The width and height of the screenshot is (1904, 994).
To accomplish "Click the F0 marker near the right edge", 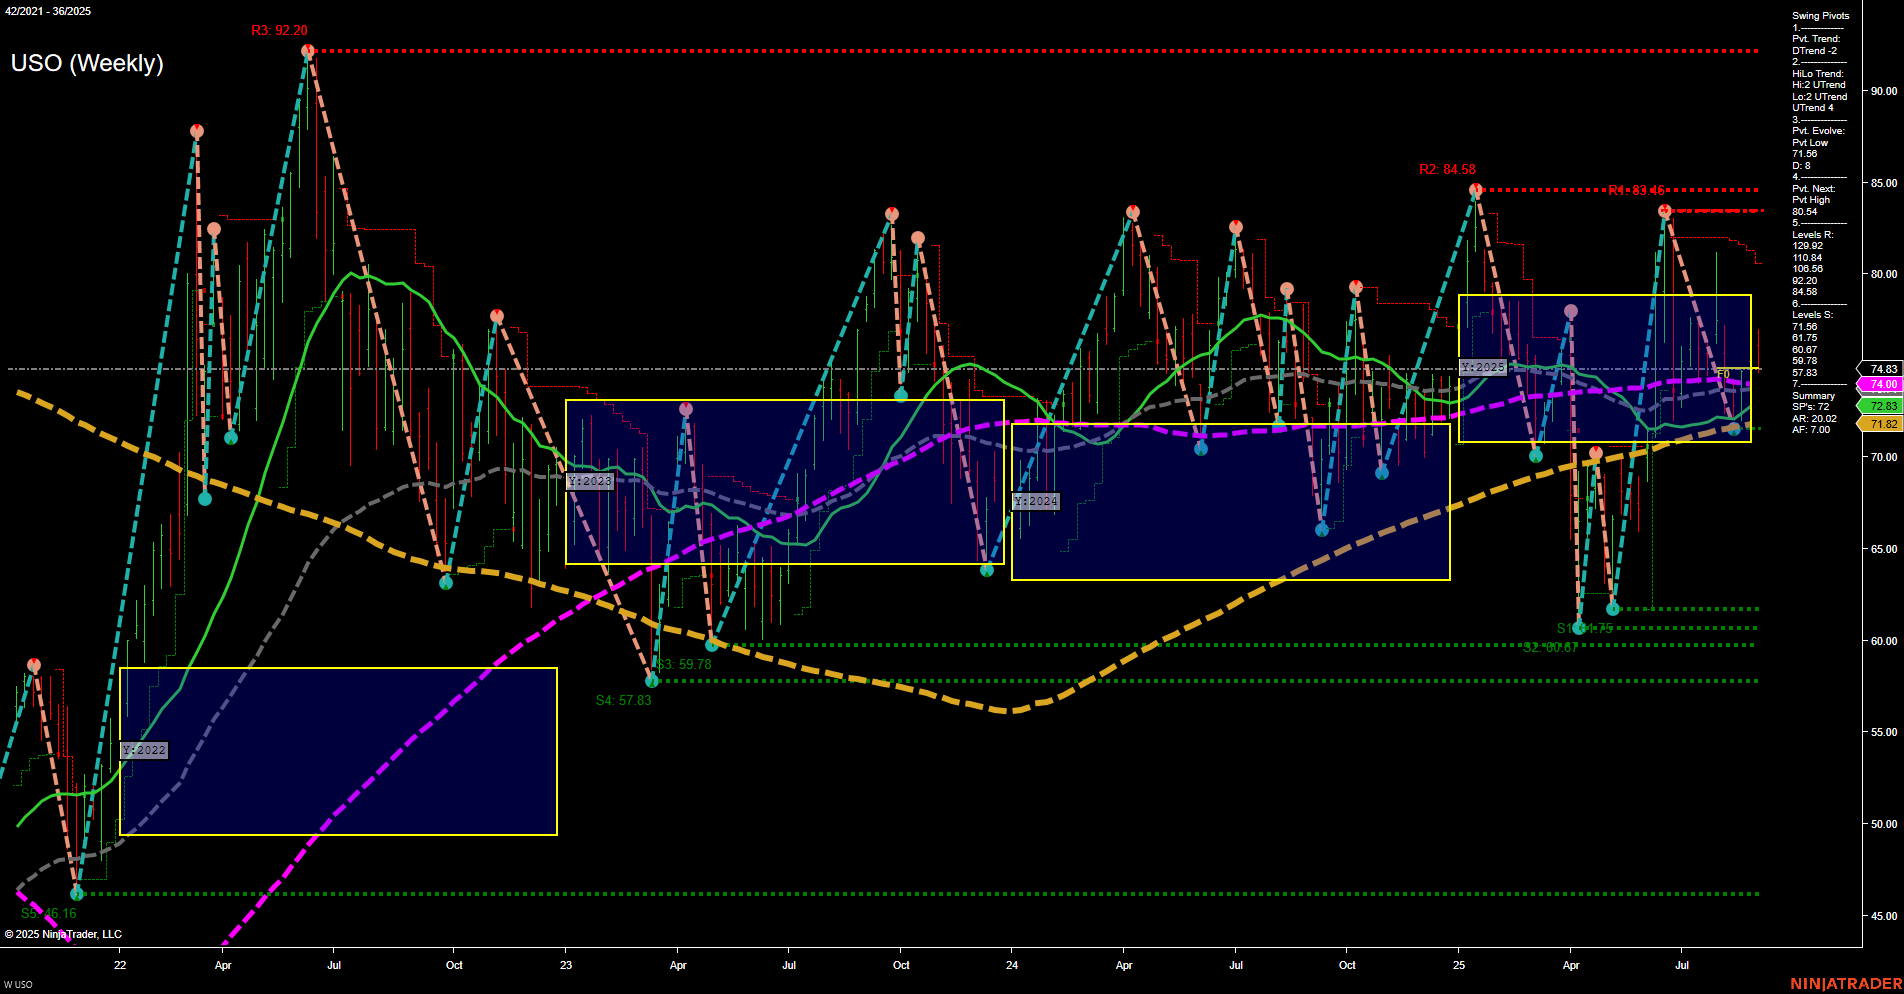I will [x=1722, y=376].
